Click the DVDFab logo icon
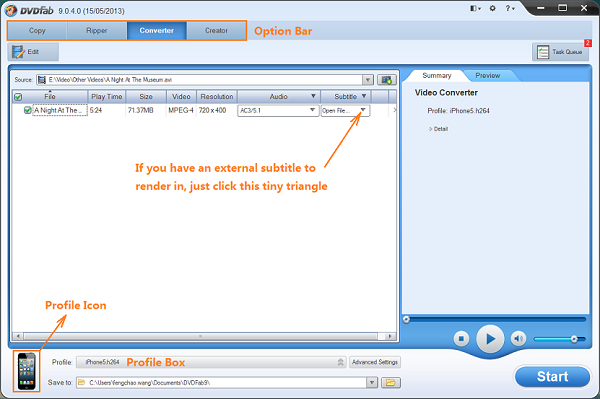Screen dimensions: 600x399 tap(11, 10)
